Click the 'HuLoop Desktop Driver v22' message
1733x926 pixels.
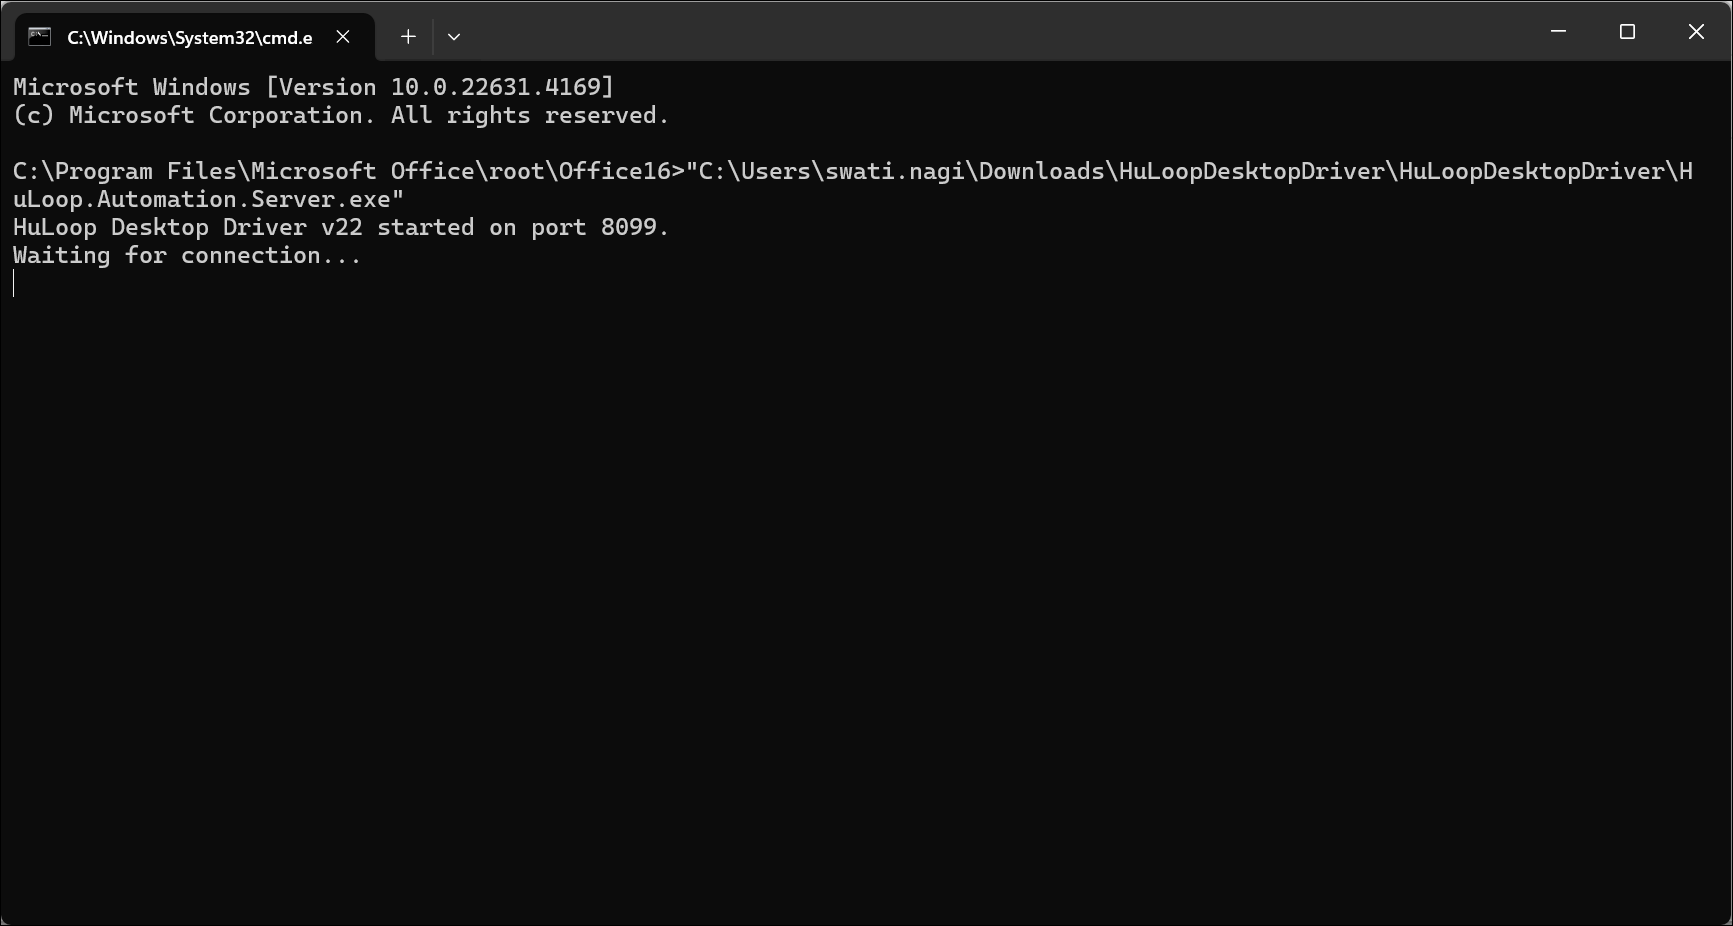click(x=340, y=227)
